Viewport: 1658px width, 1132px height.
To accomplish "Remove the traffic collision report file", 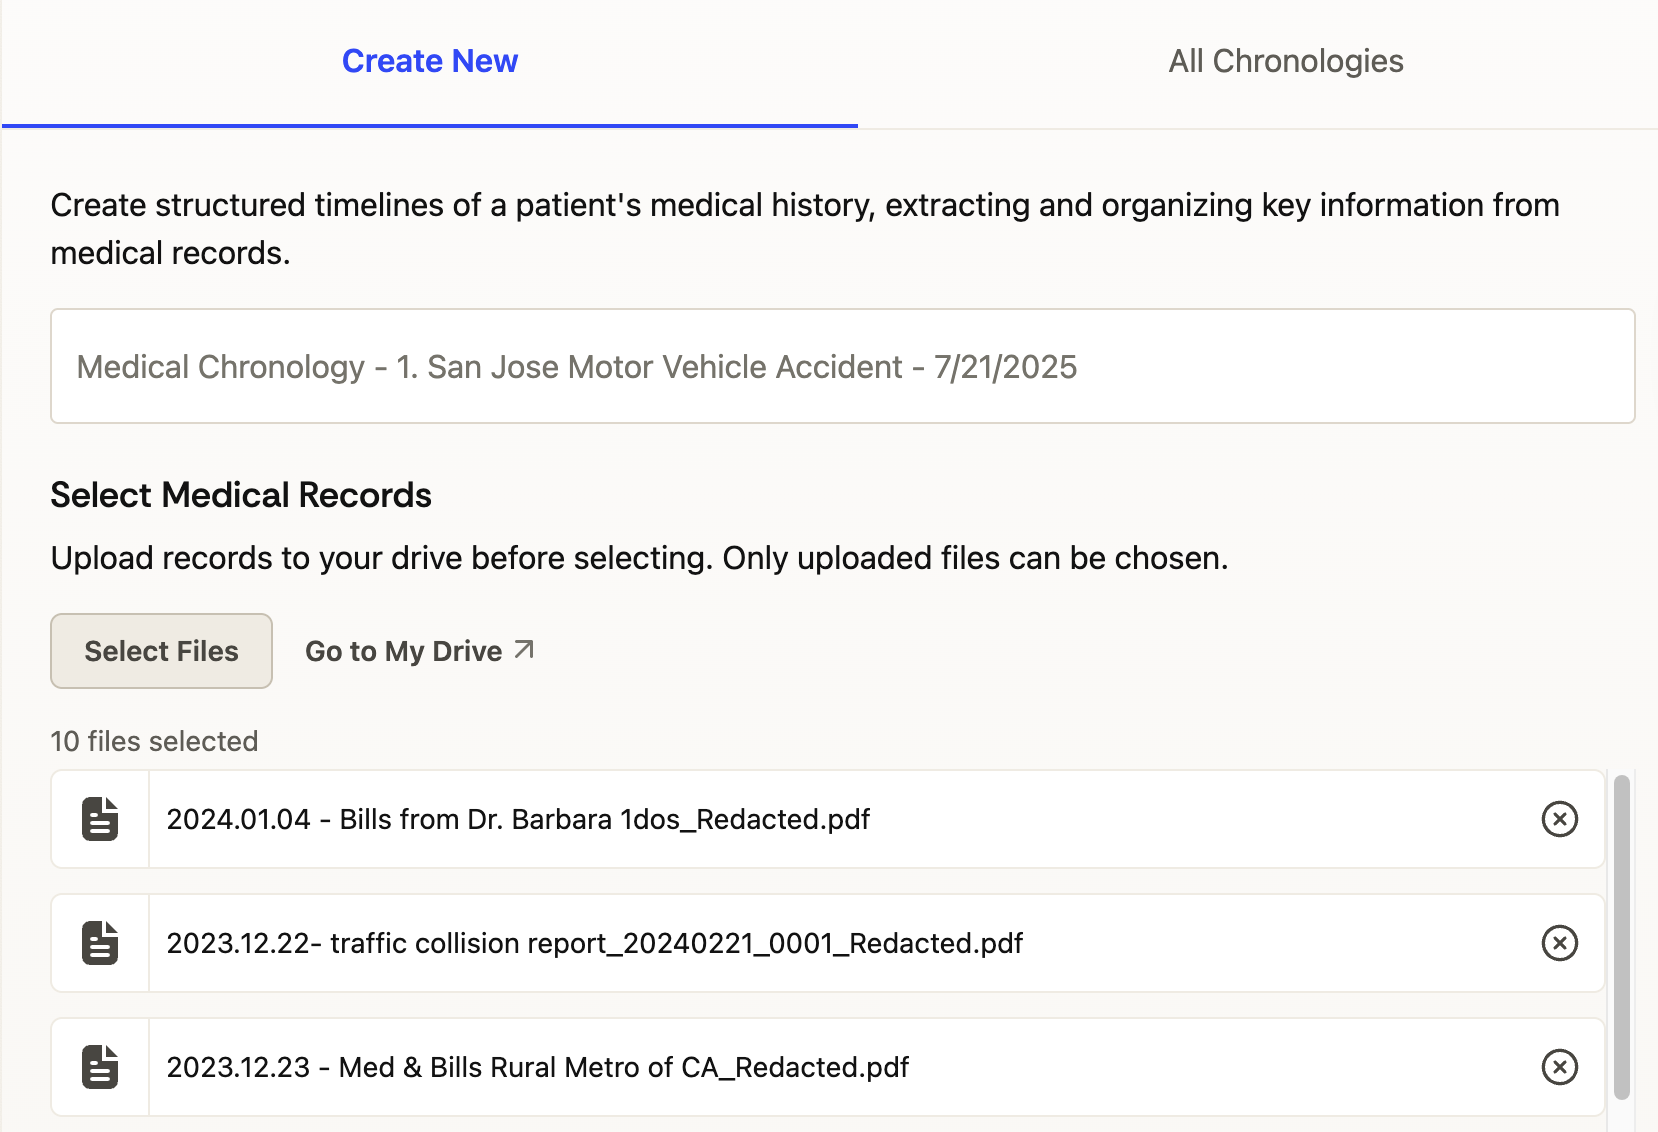I will tap(1559, 943).
